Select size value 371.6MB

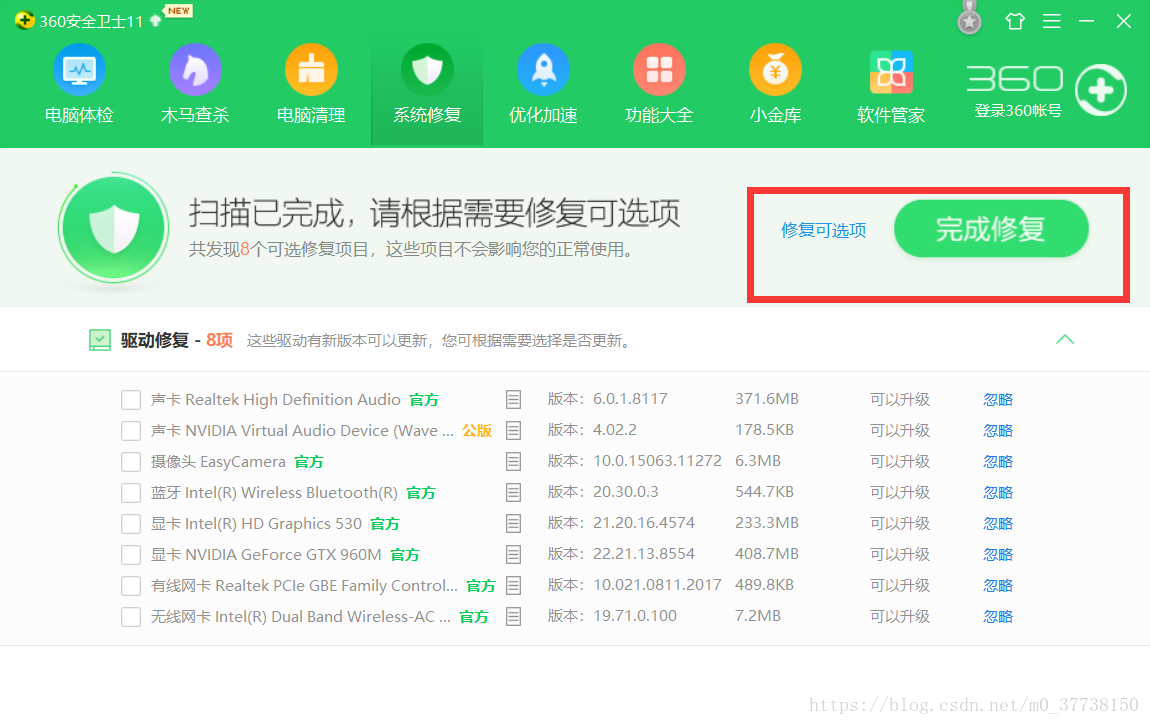pyautogui.click(x=766, y=399)
